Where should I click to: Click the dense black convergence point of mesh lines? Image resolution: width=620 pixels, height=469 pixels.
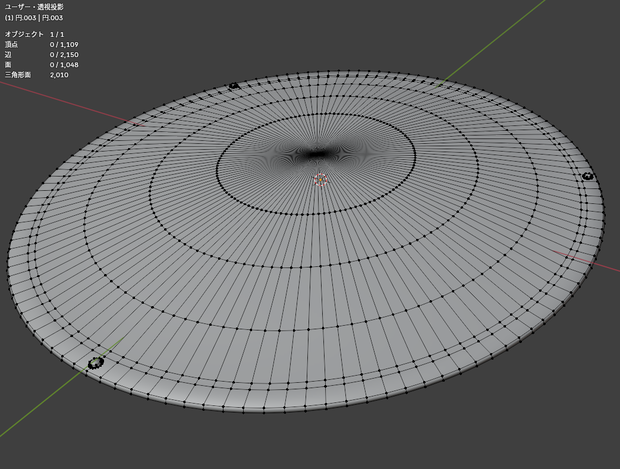[x=316, y=154]
